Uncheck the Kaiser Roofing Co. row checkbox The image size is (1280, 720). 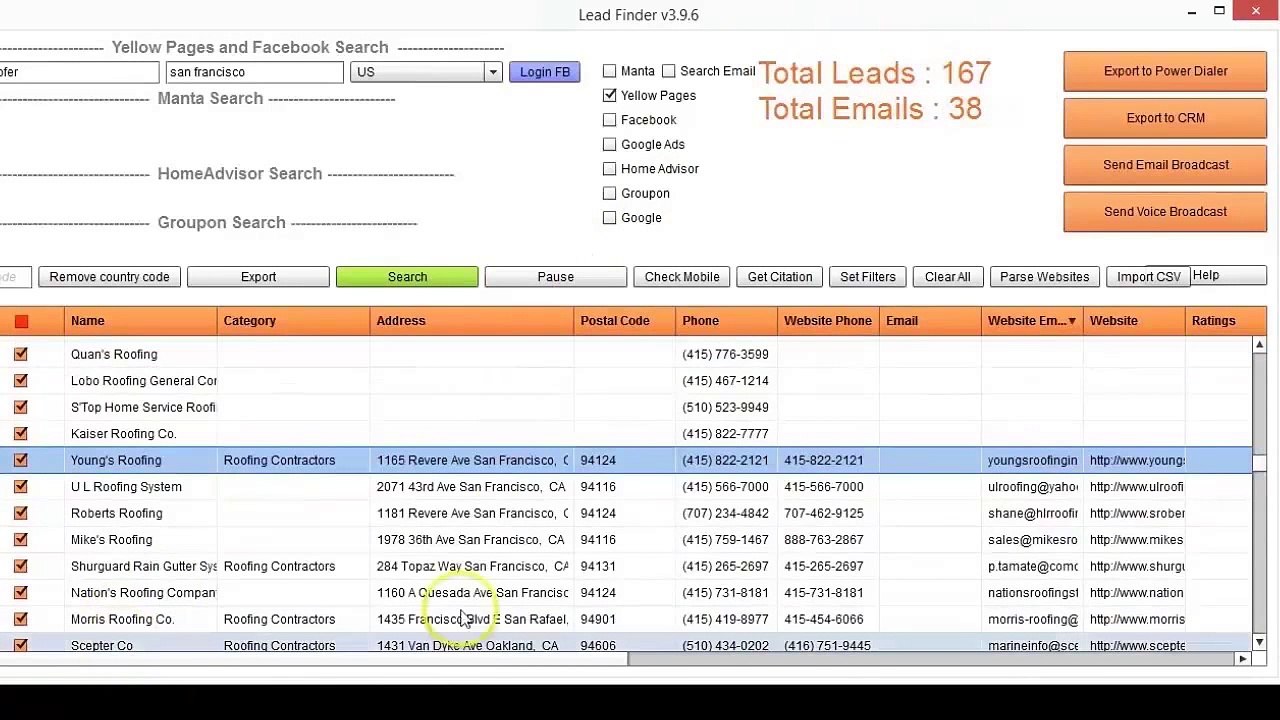[21, 434]
